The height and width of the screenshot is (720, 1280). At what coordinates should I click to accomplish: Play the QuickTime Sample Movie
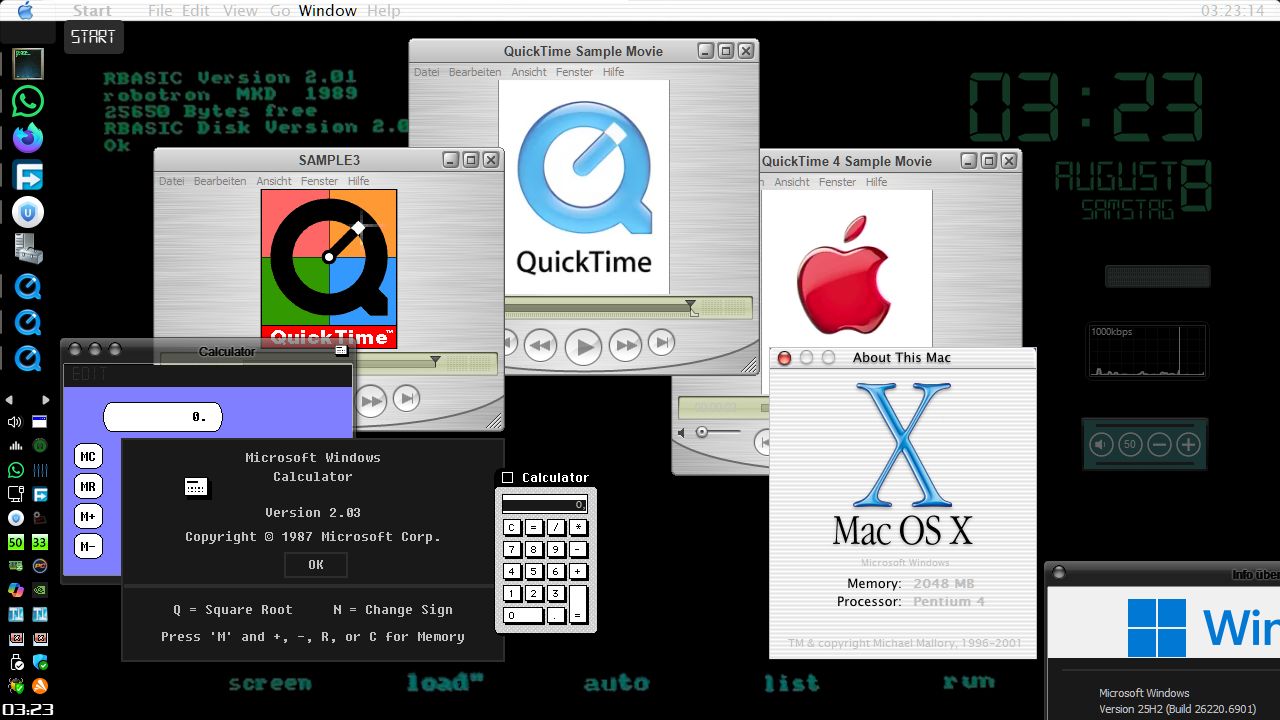pyautogui.click(x=583, y=347)
